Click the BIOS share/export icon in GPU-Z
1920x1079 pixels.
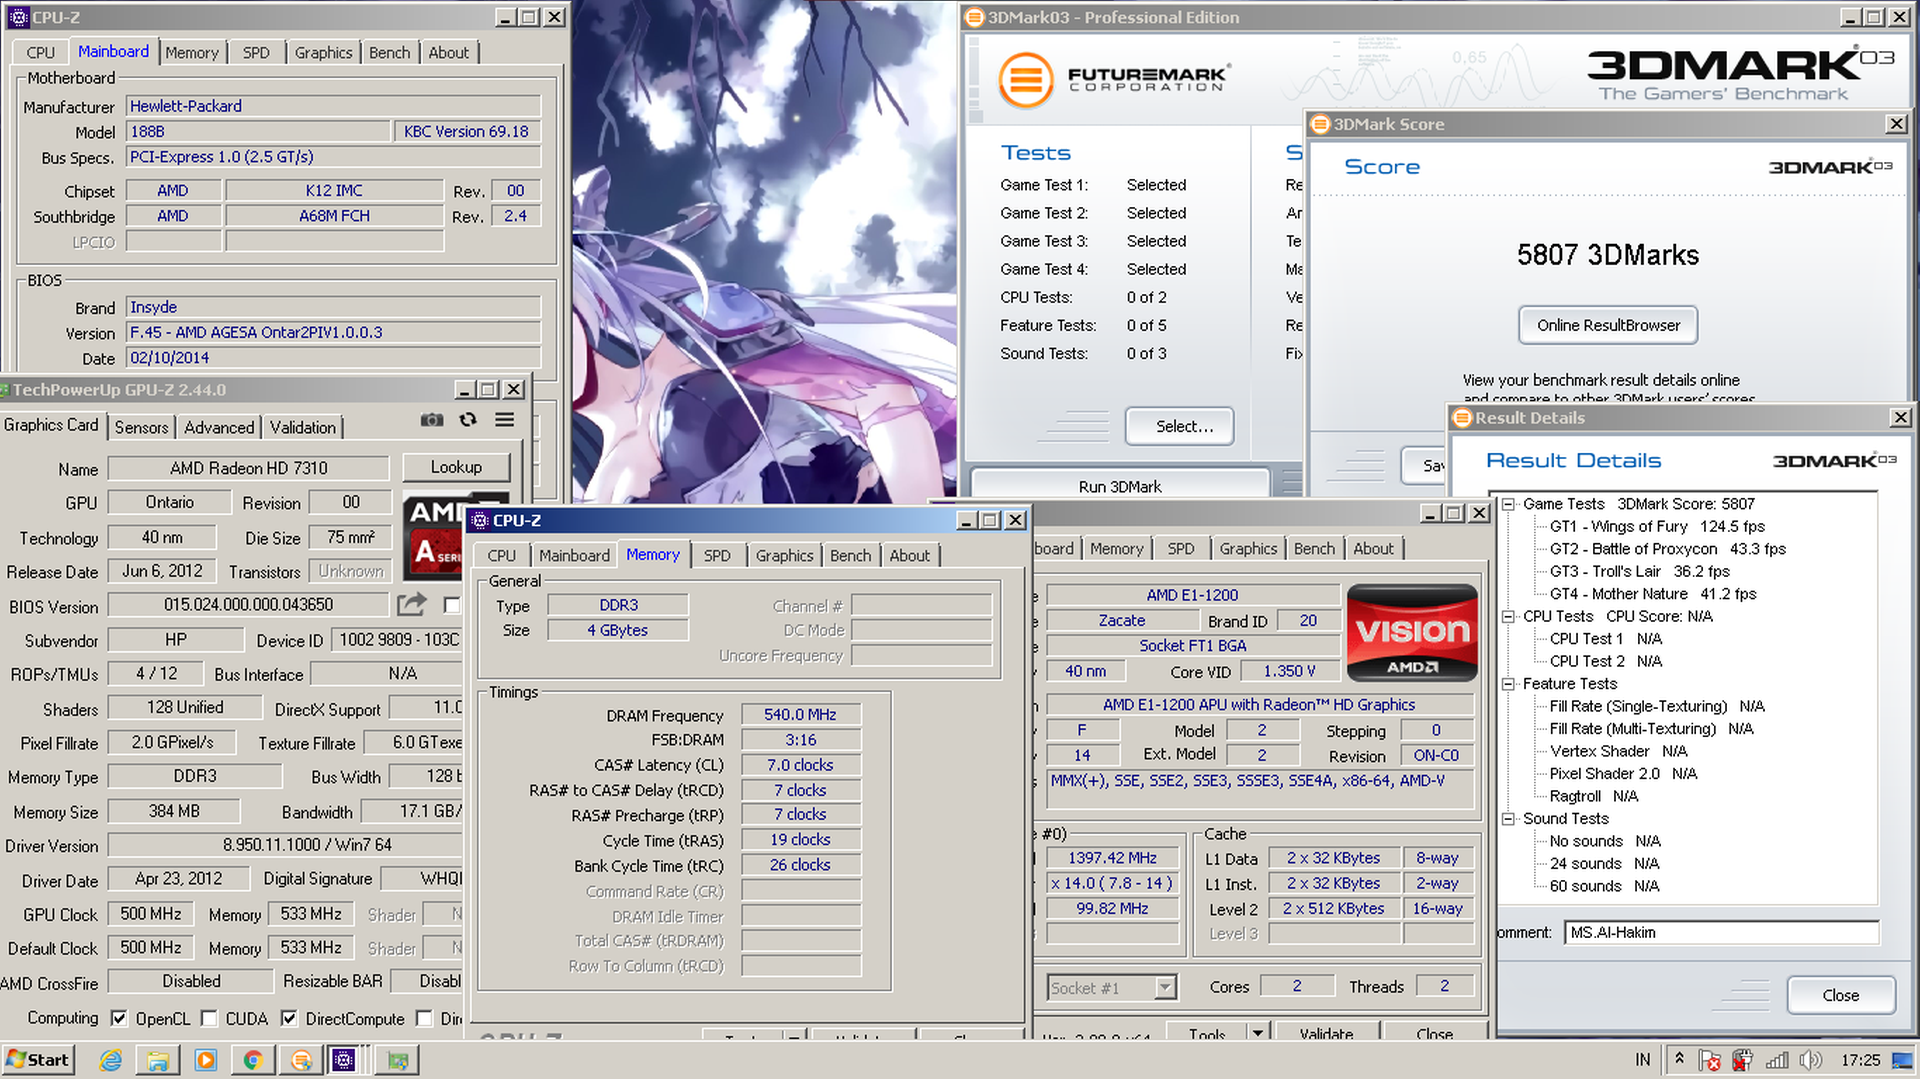(411, 604)
